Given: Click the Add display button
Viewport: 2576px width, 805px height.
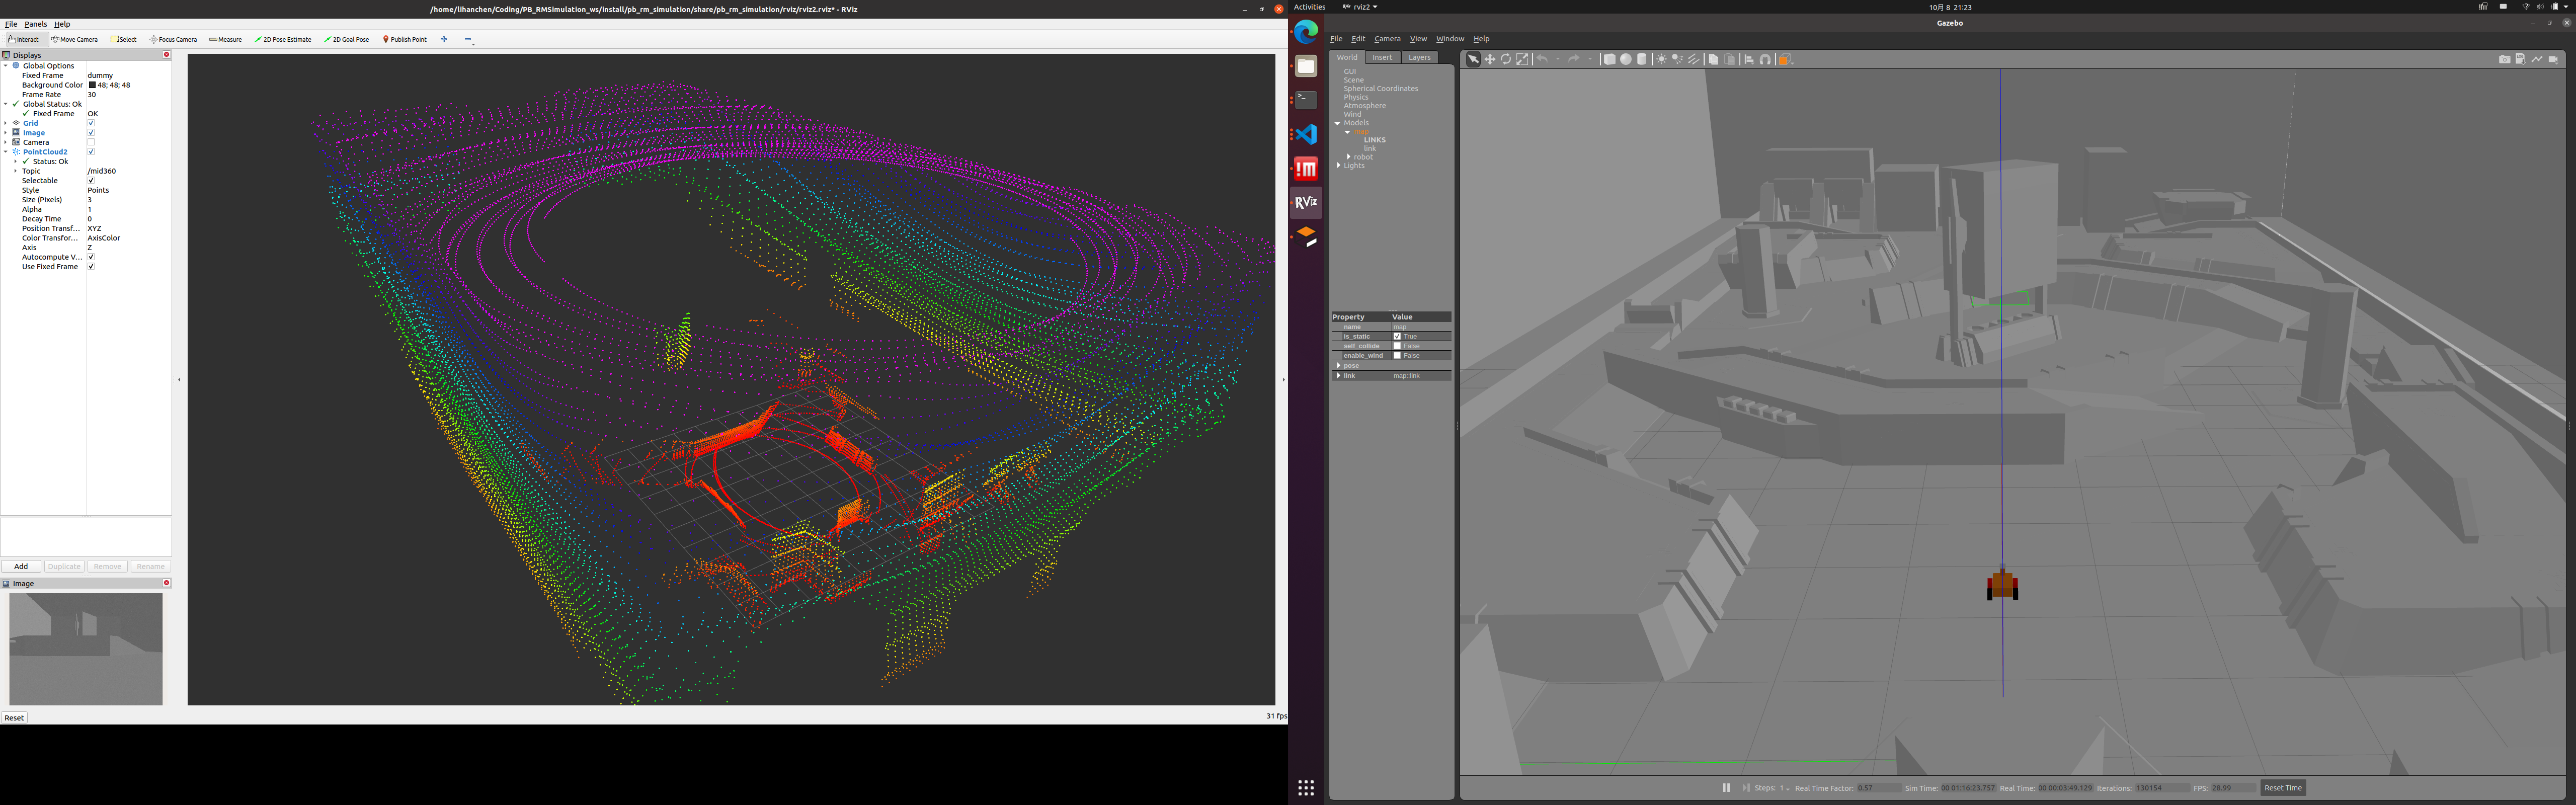Looking at the screenshot, I should [21, 566].
